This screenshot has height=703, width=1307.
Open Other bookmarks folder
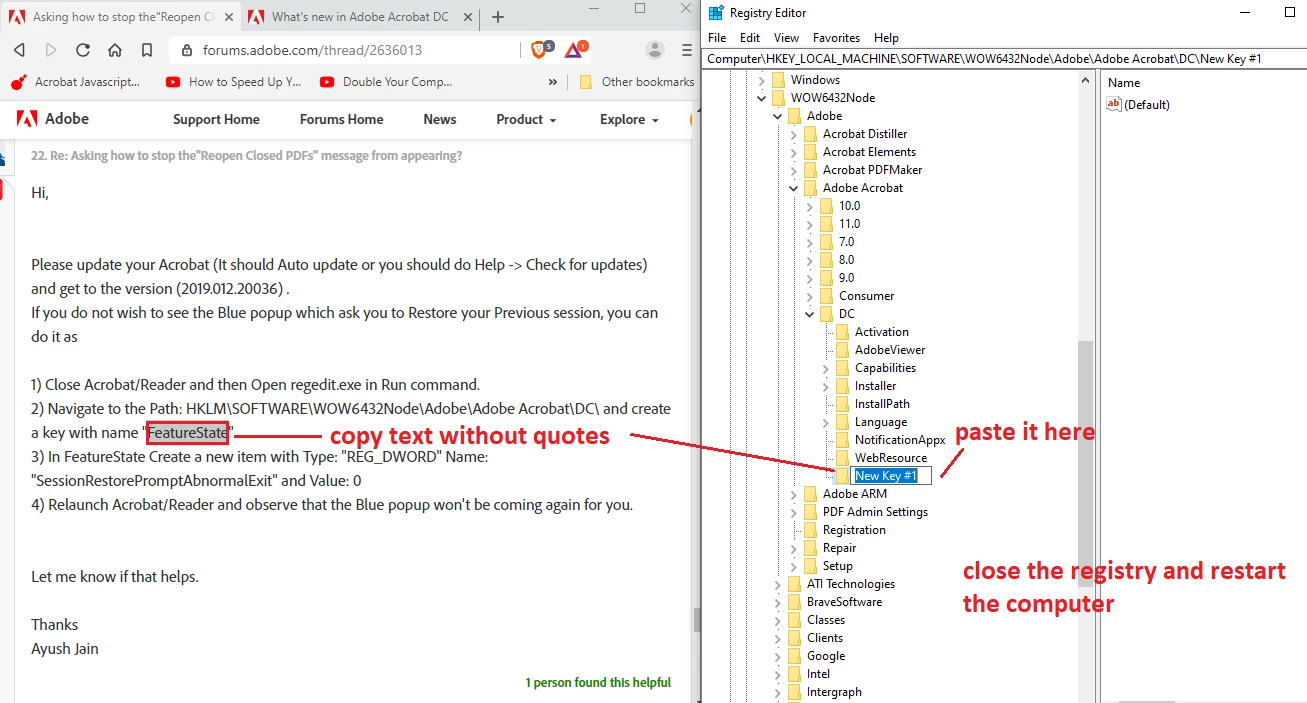pyautogui.click(x=636, y=82)
